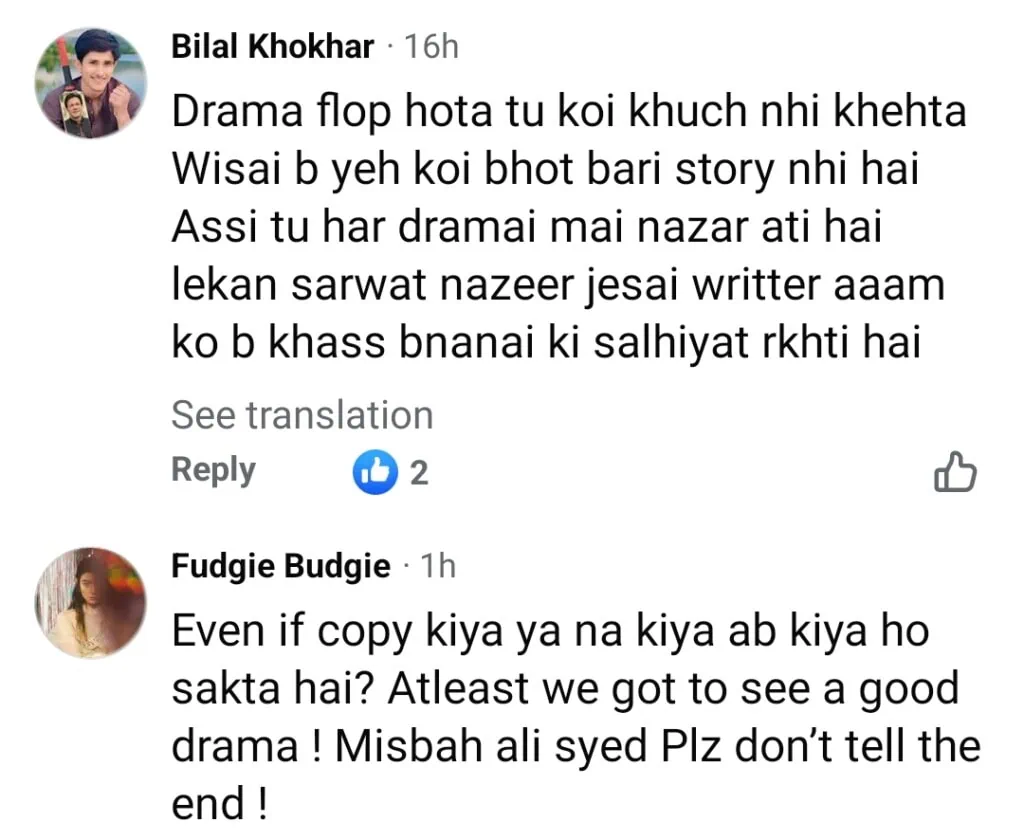
Task: Open the 16h timestamp on Bilal's comment
Action: [431, 46]
